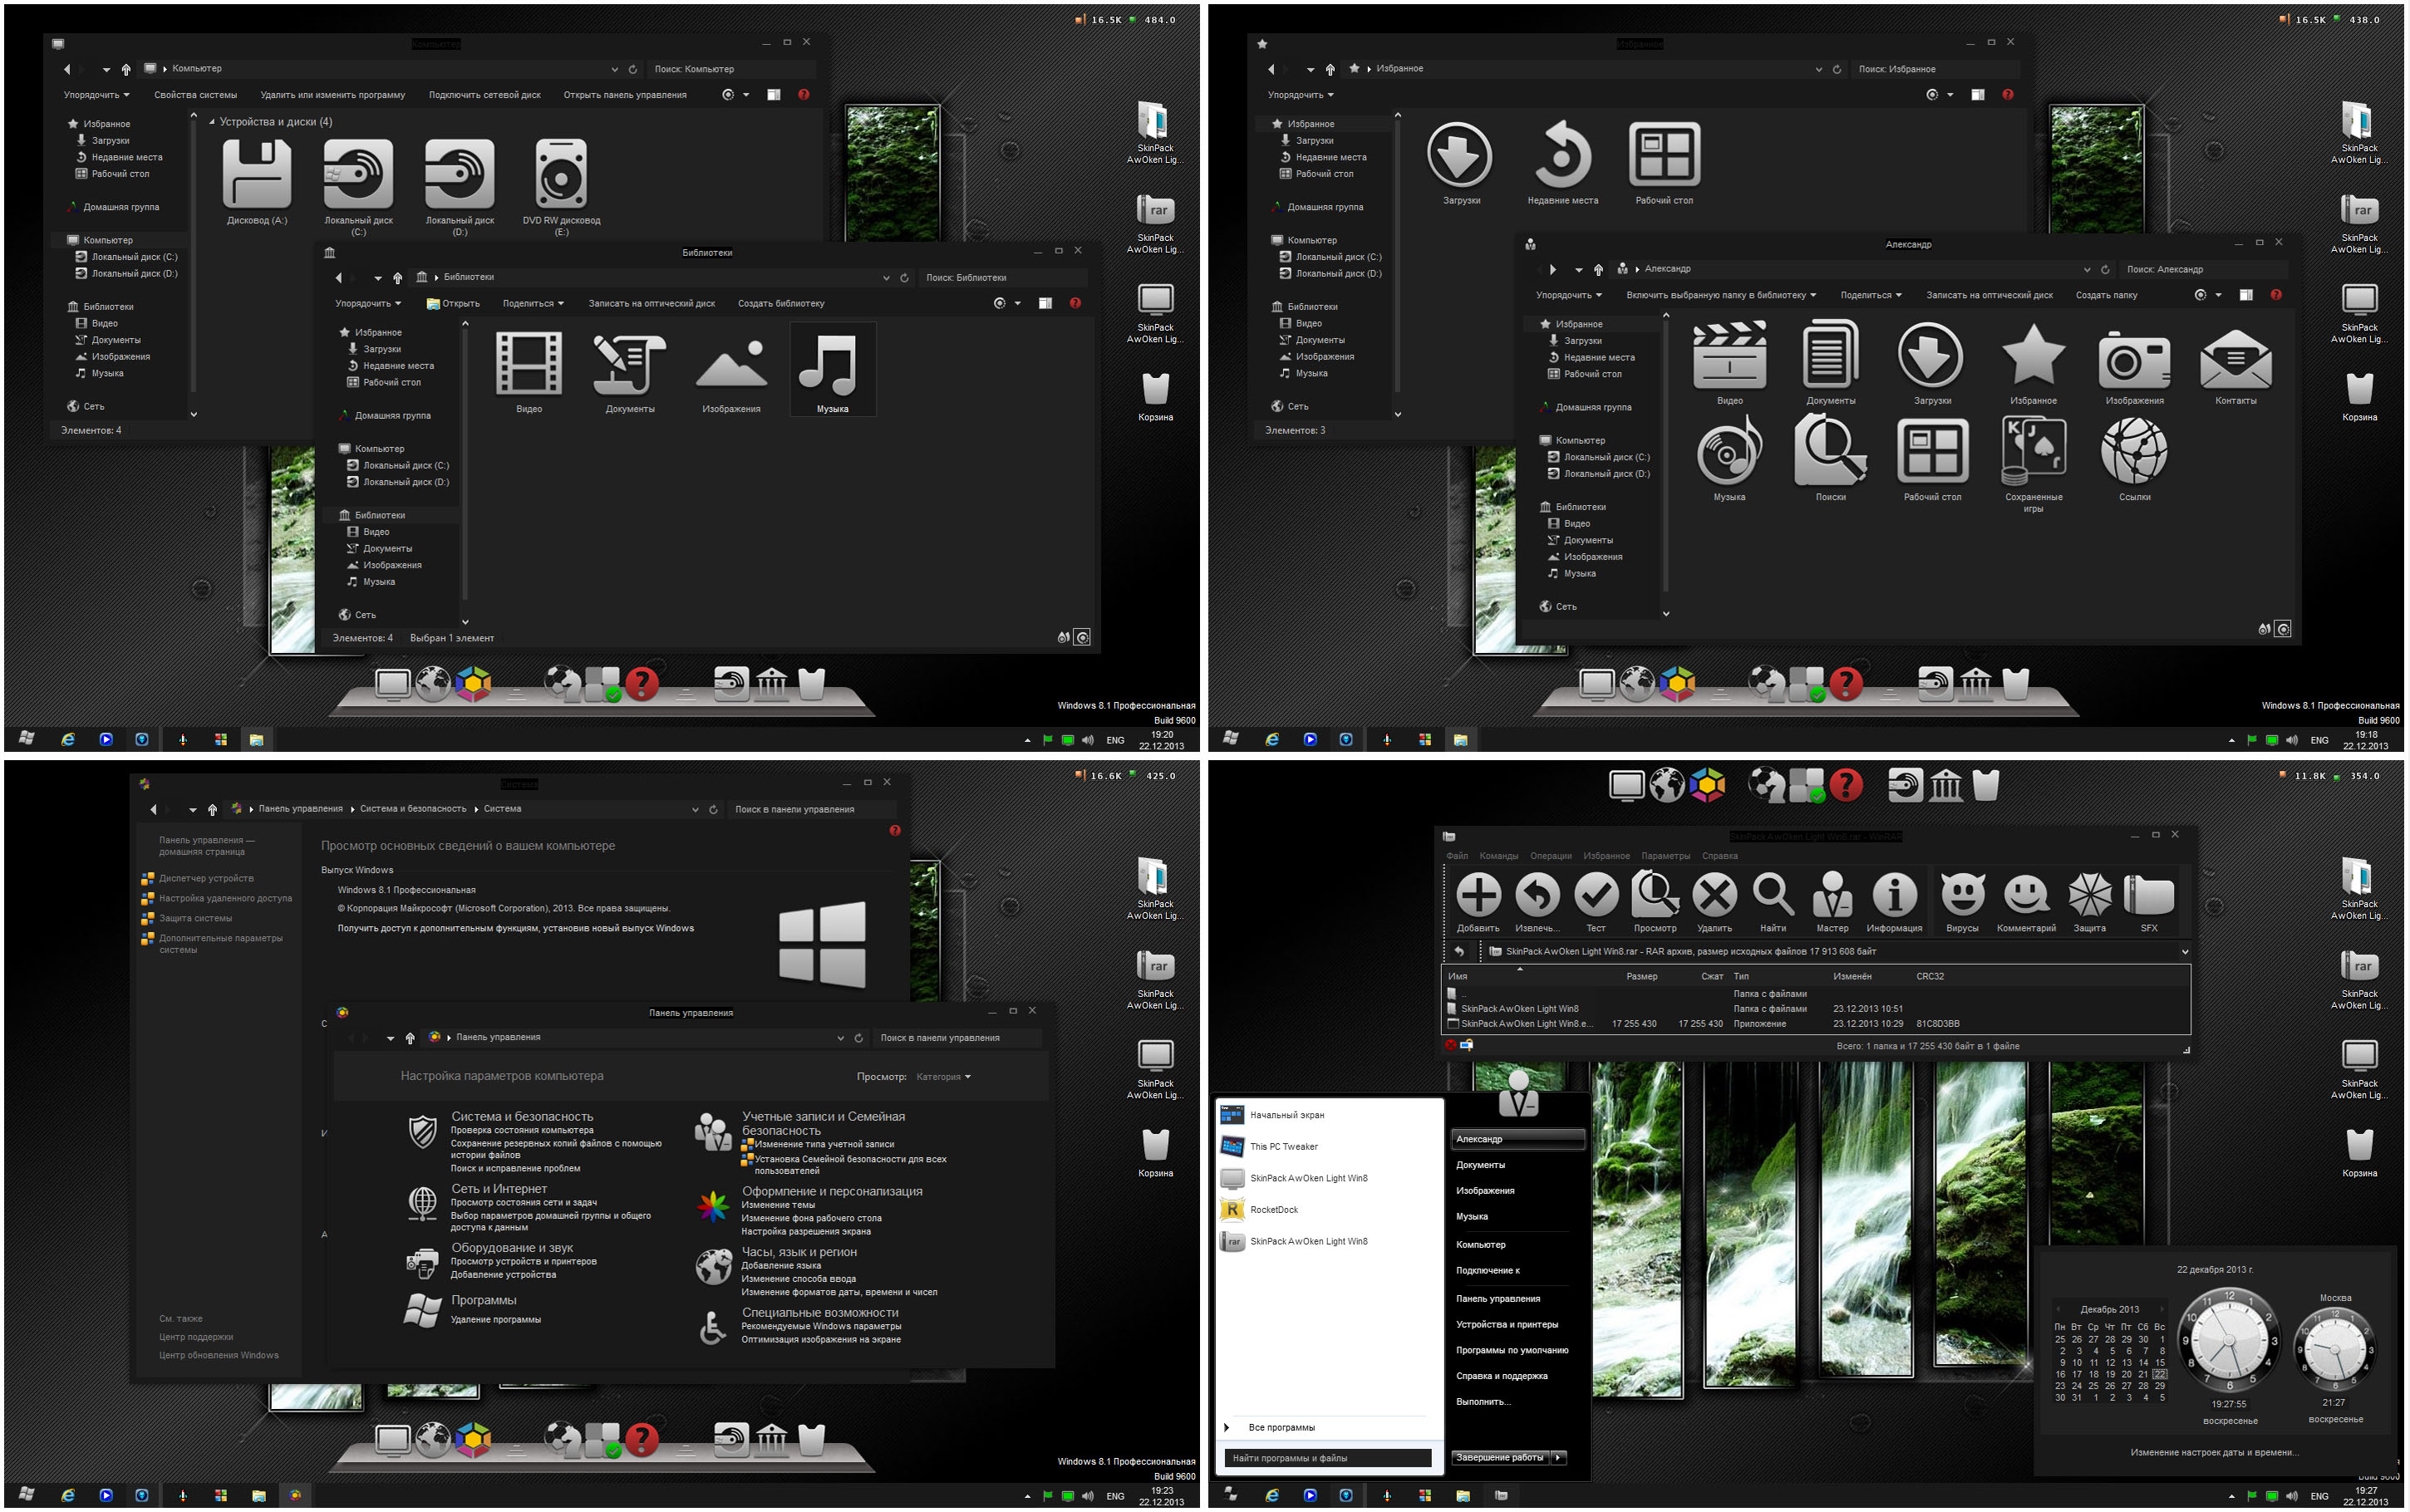Open Диспетчер устройств link
The image size is (2410, 1512).
coord(206,878)
